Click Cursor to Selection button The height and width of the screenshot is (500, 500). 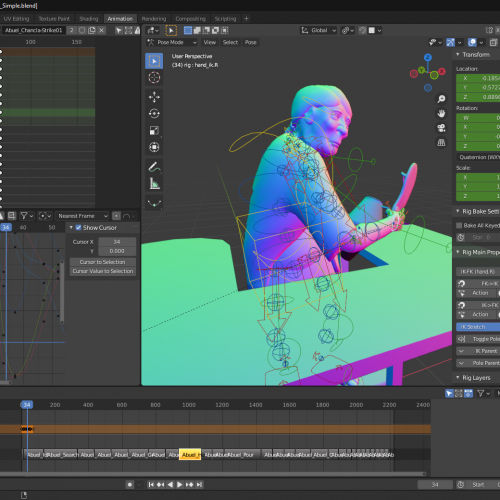[x=103, y=262]
